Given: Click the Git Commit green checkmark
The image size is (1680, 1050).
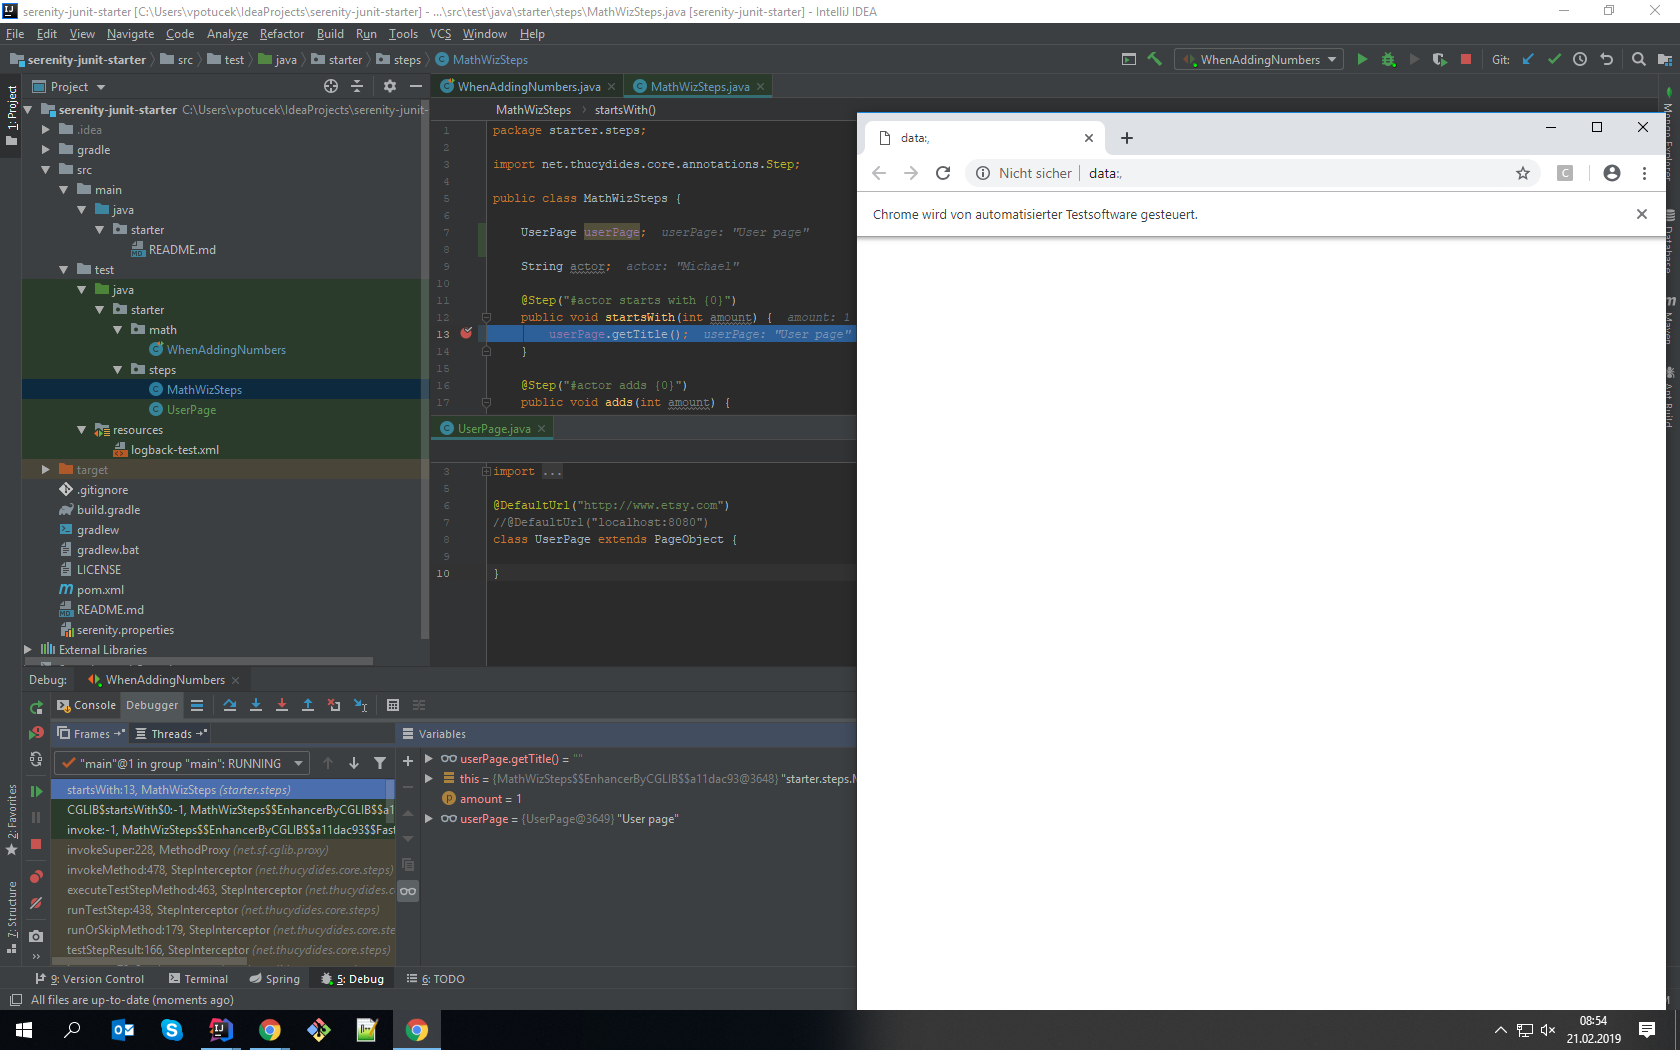Looking at the screenshot, I should (x=1554, y=59).
